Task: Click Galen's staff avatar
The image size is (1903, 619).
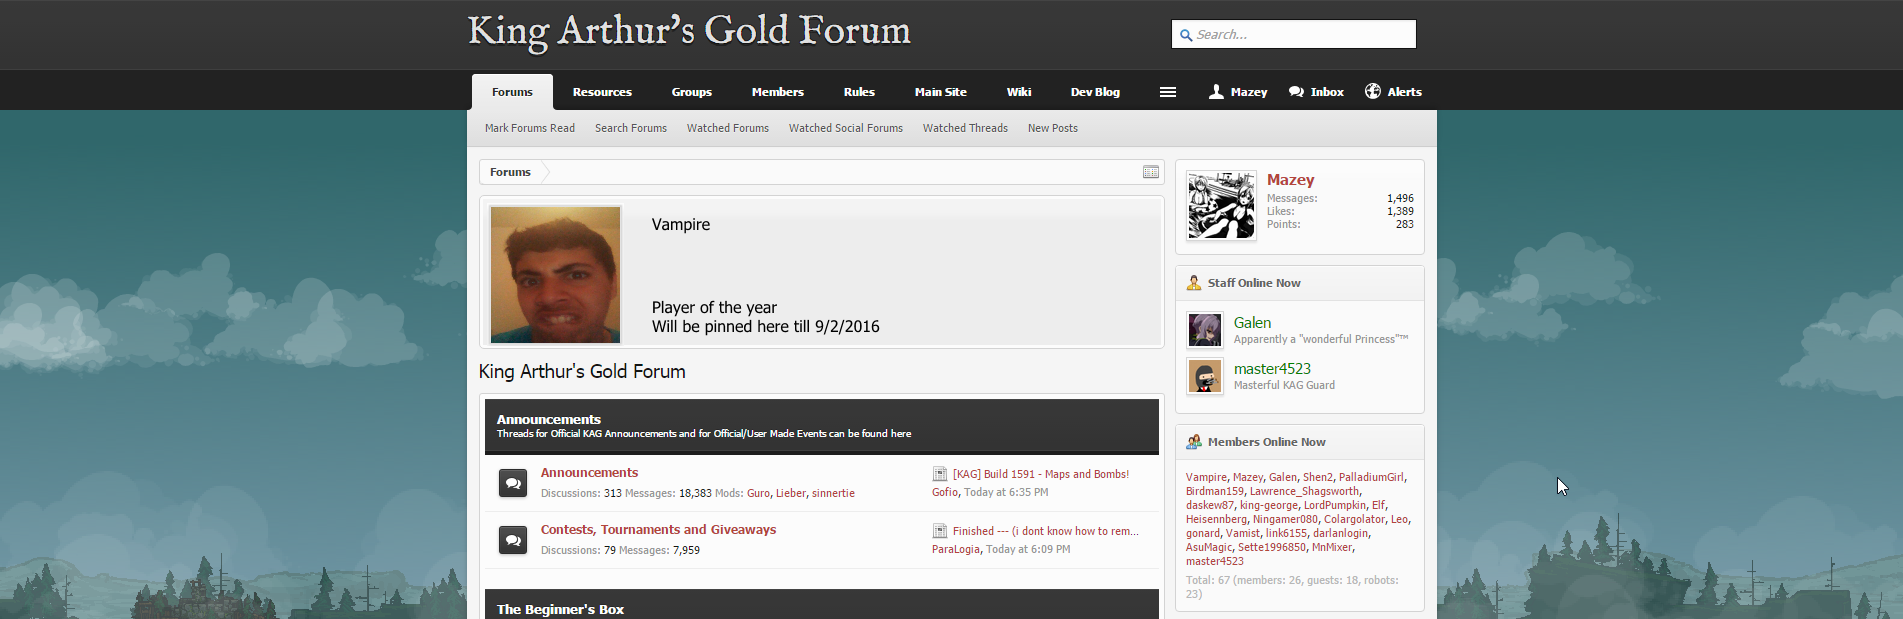Action: (x=1205, y=330)
